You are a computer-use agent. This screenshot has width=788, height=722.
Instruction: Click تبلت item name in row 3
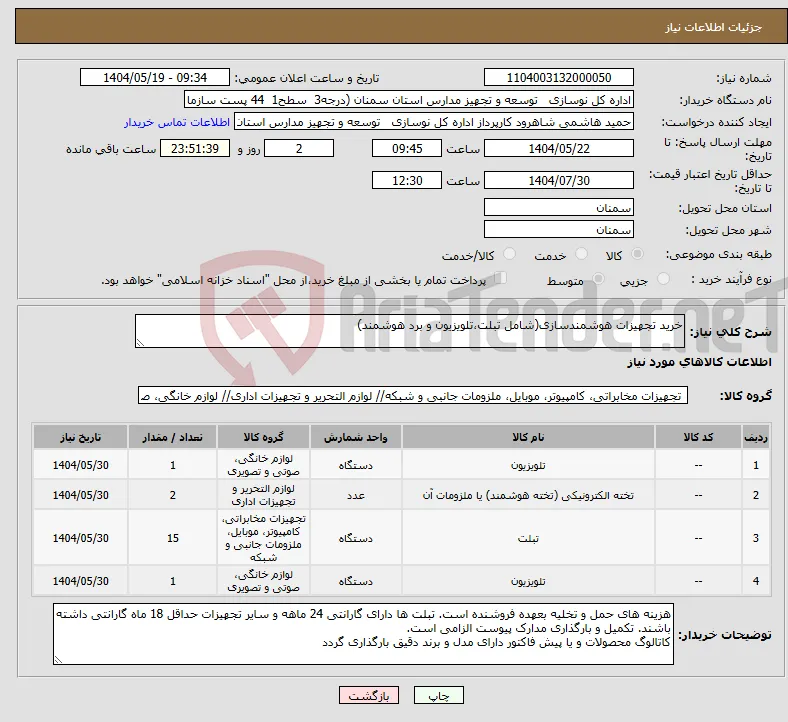point(528,538)
